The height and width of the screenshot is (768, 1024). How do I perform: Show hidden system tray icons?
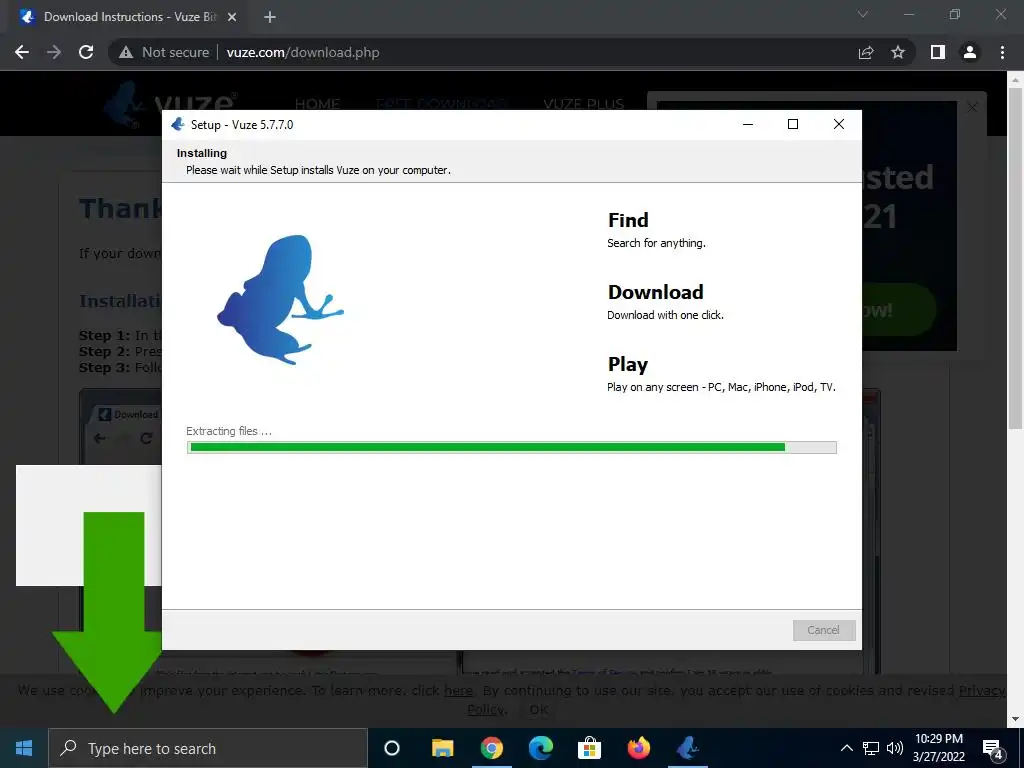pos(846,748)
